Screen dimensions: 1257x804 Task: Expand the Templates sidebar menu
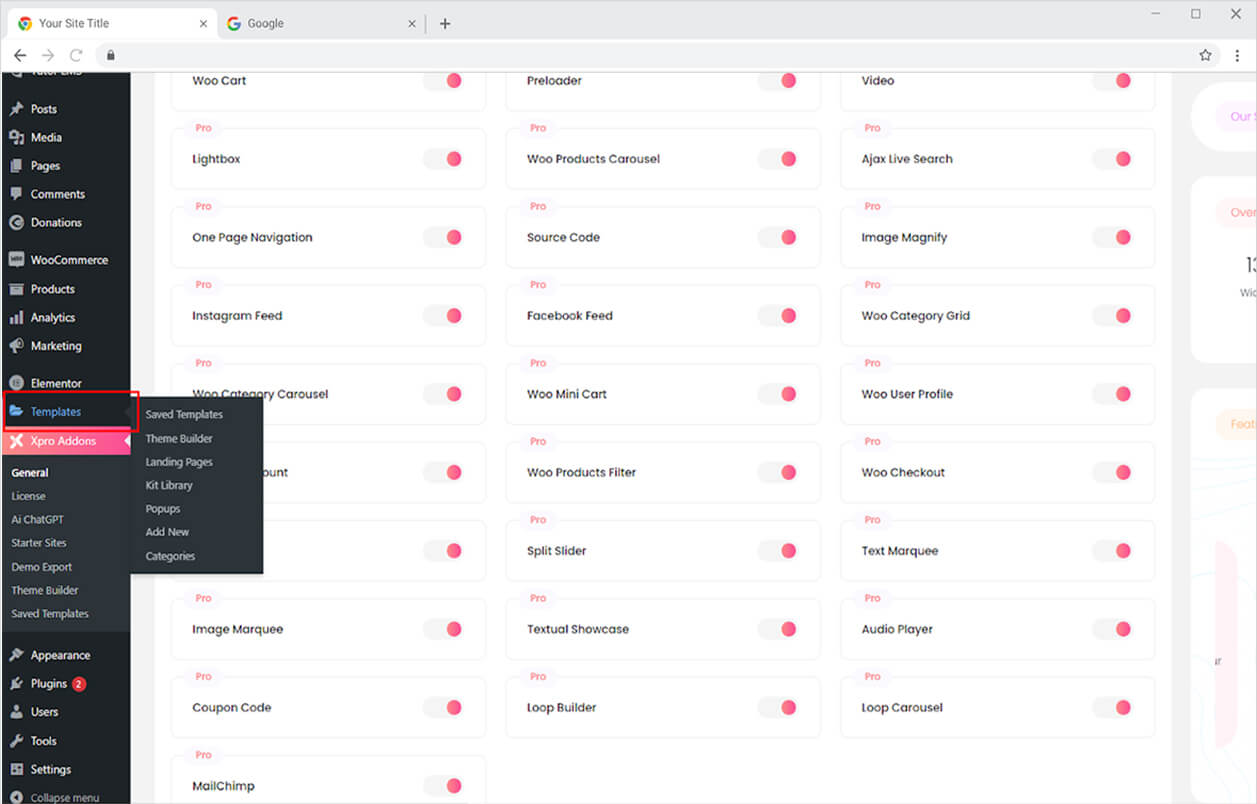56,412
